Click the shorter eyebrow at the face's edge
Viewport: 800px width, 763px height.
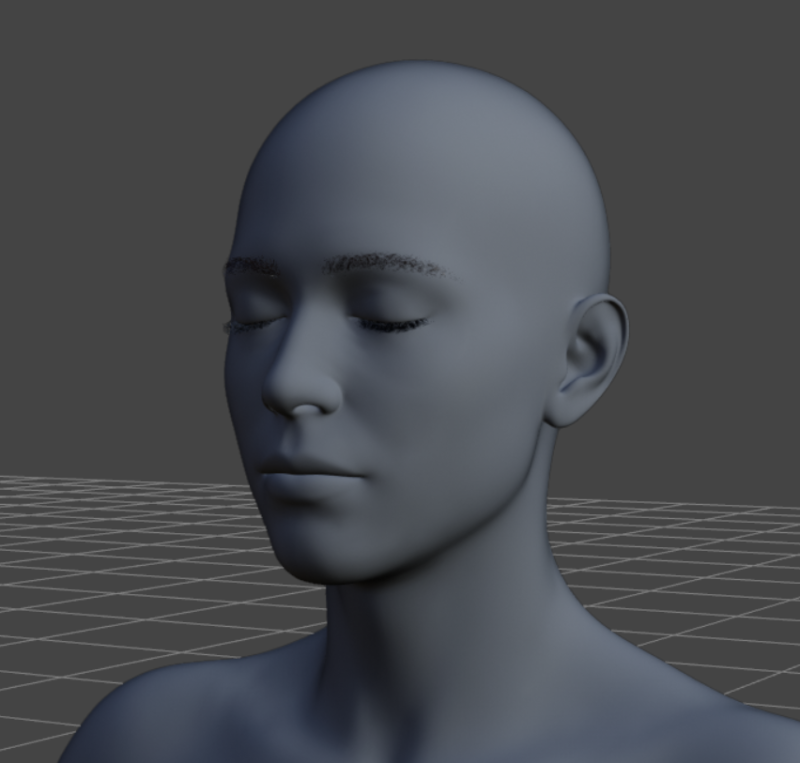(x=252, y=267)
